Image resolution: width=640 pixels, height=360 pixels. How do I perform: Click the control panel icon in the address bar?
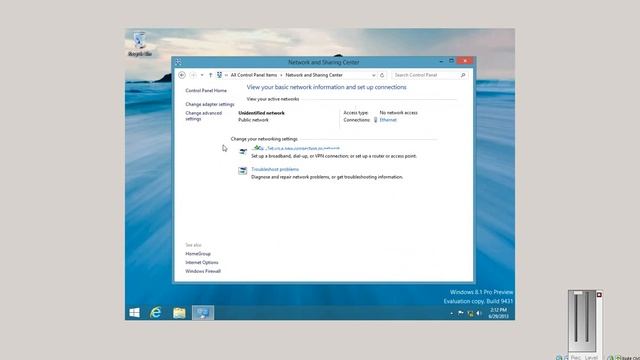(220, 75)
